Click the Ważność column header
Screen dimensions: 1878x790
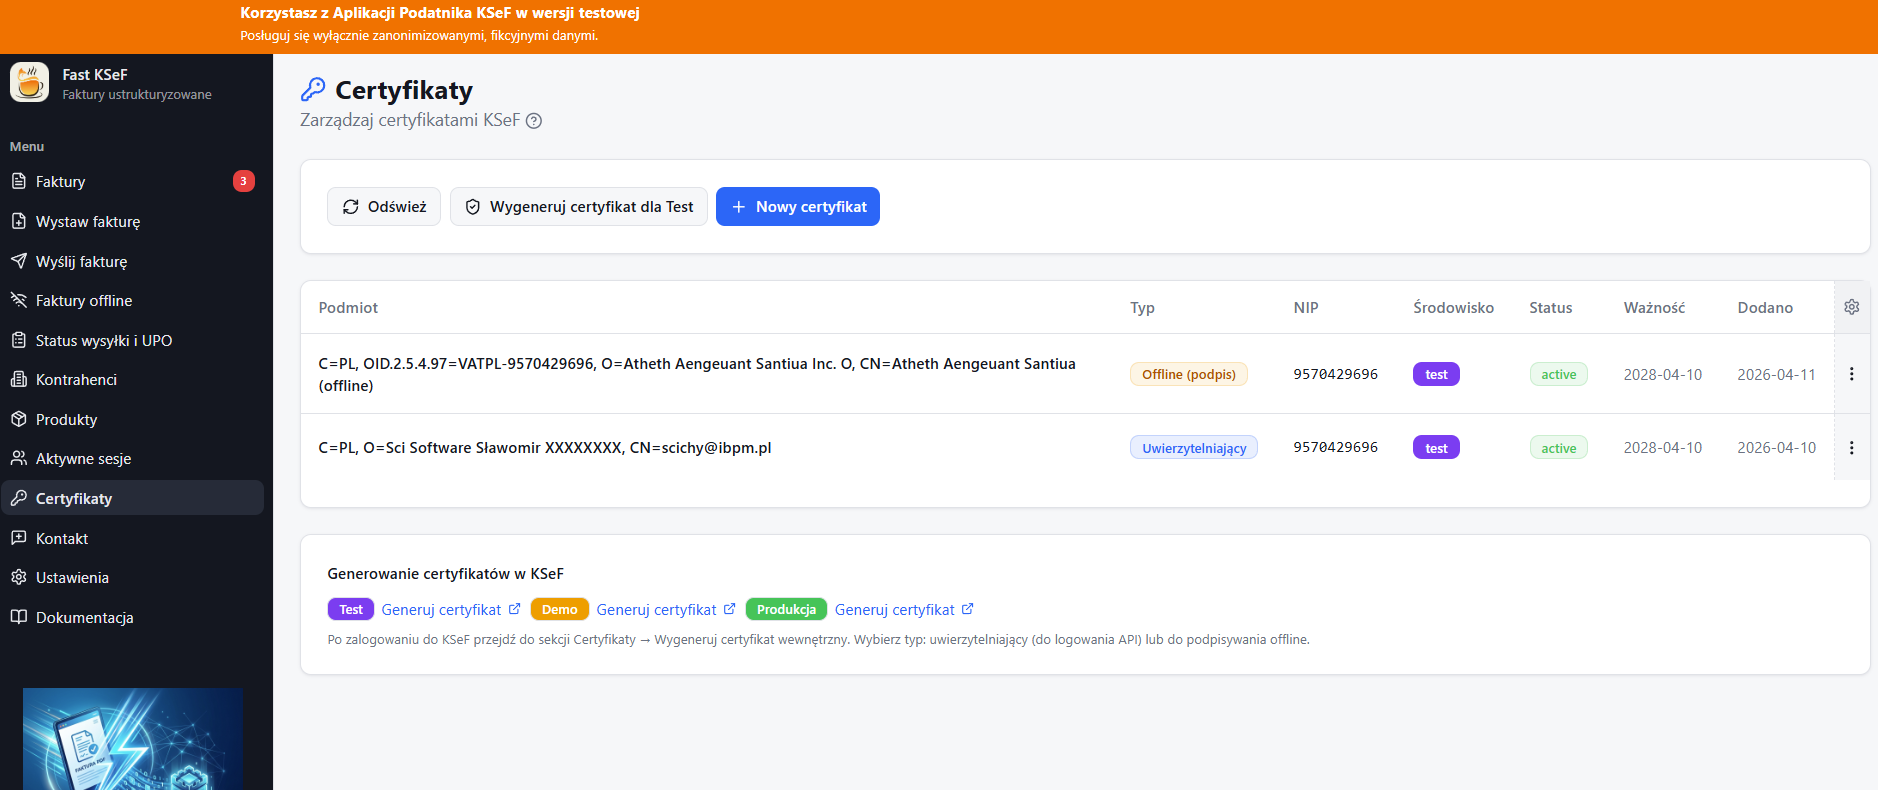(1653, 308)
